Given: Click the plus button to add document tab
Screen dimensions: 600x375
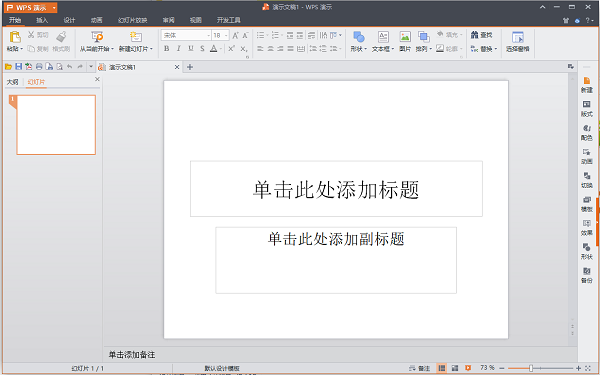Looking at the screenshot, I should pyautogui.click(x=190, y=67).
